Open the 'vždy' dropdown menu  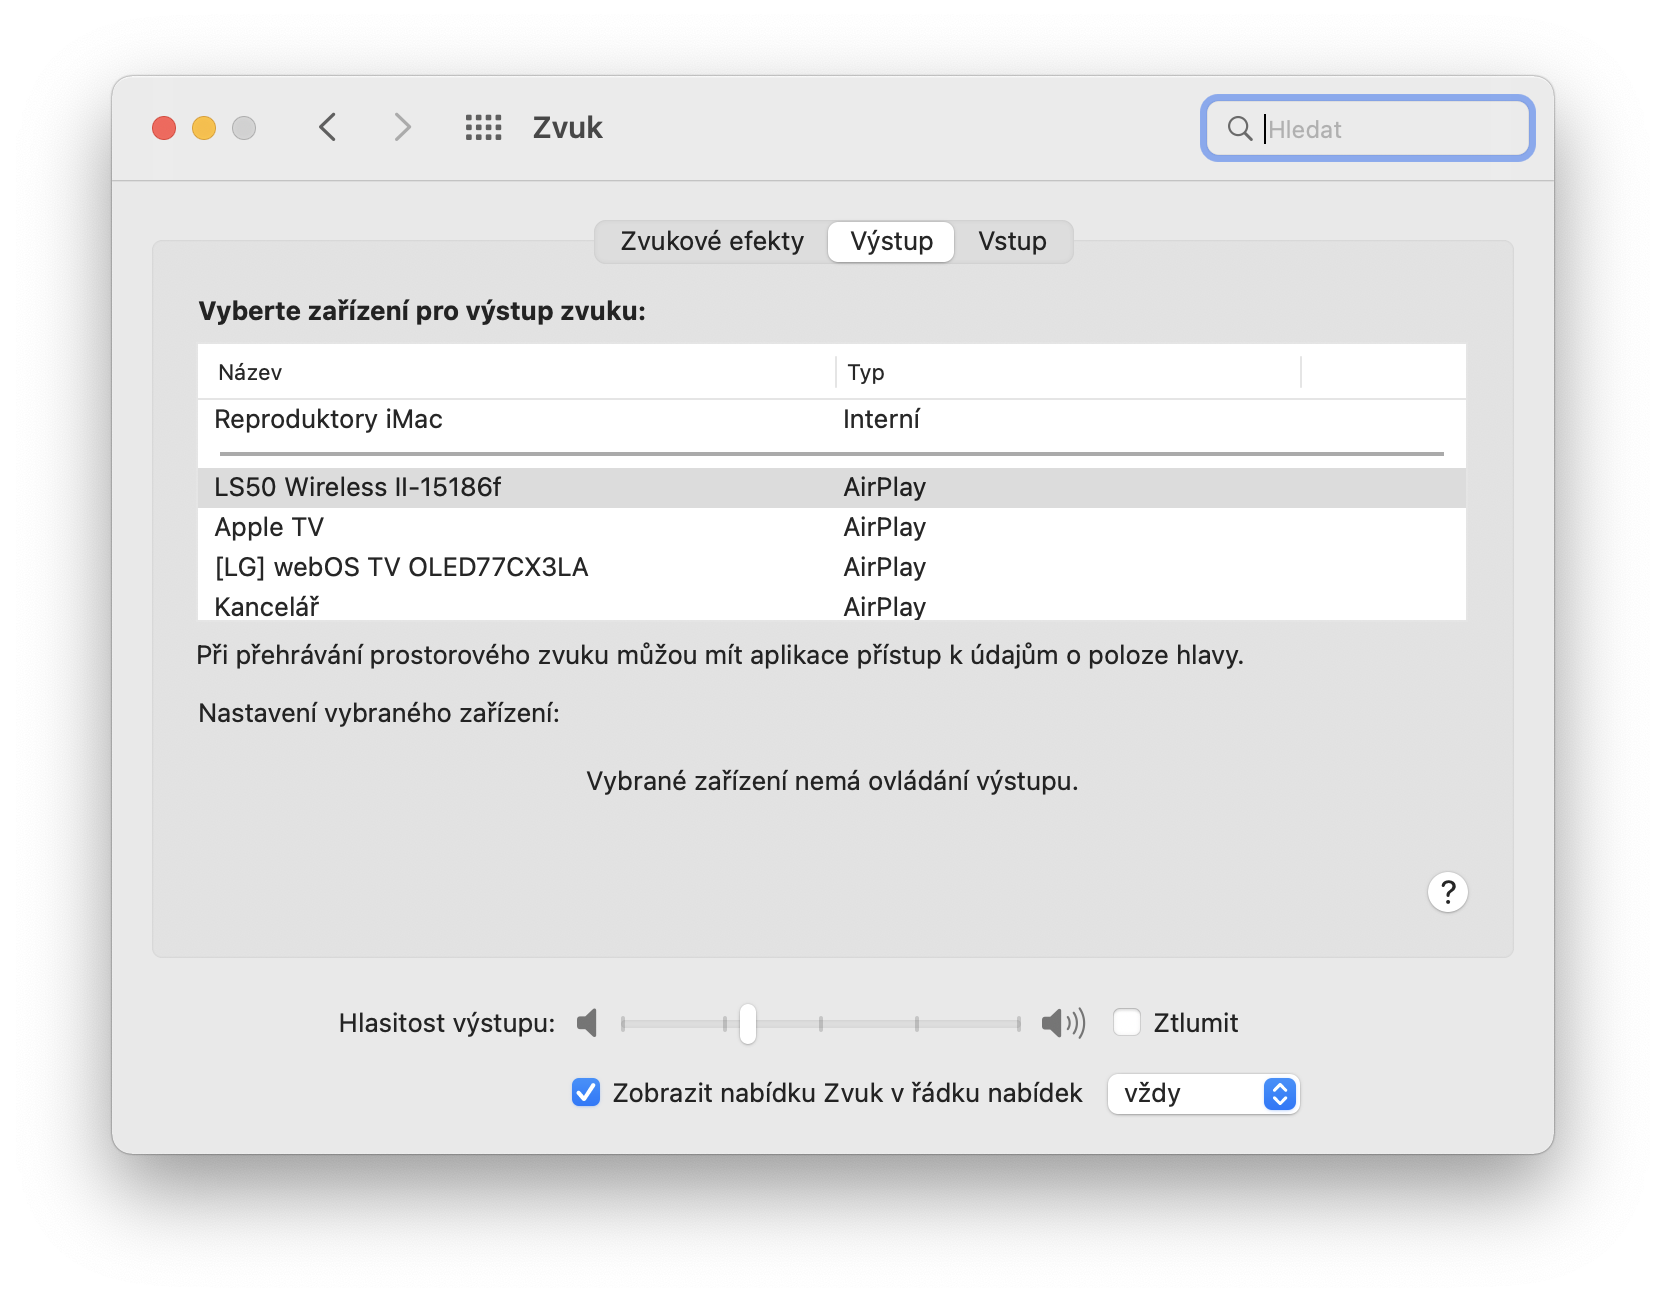(1202, 1093)
